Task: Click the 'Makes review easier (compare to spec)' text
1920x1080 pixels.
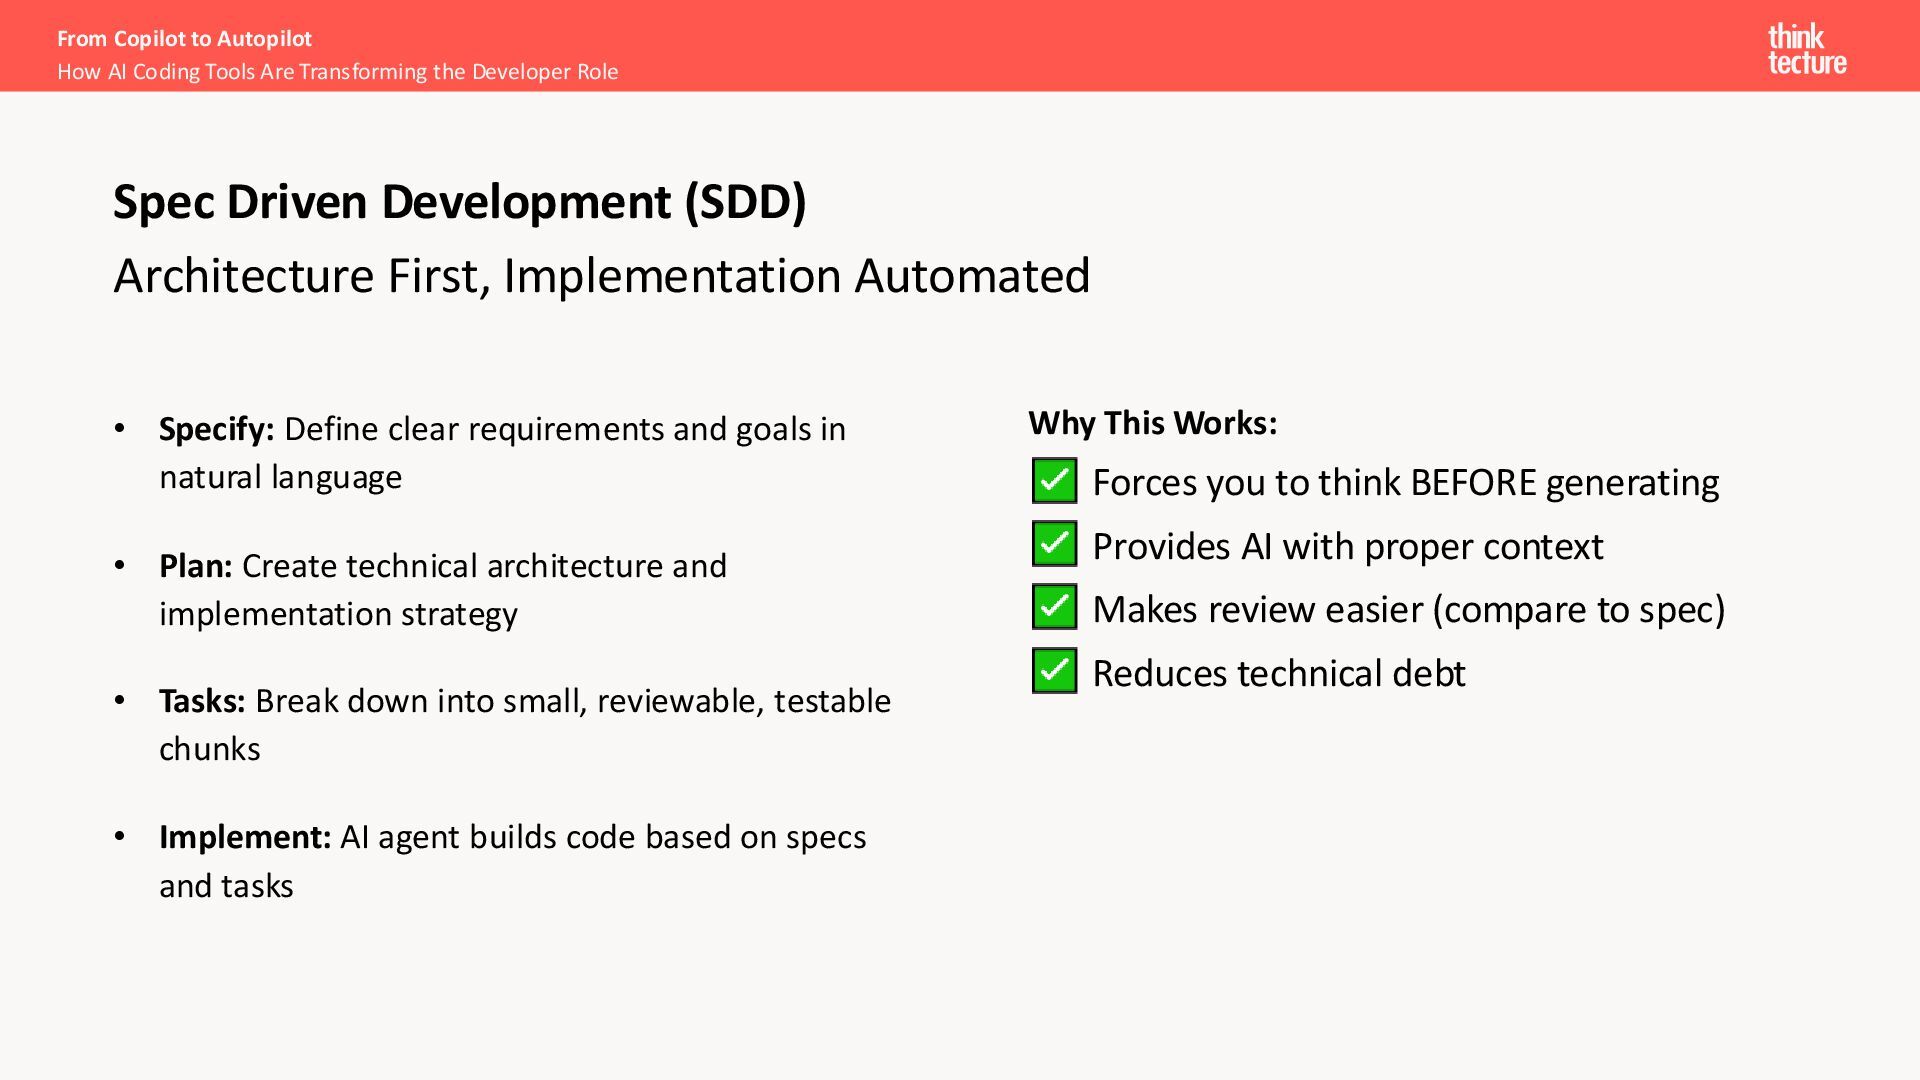Action: [1408, 610]
